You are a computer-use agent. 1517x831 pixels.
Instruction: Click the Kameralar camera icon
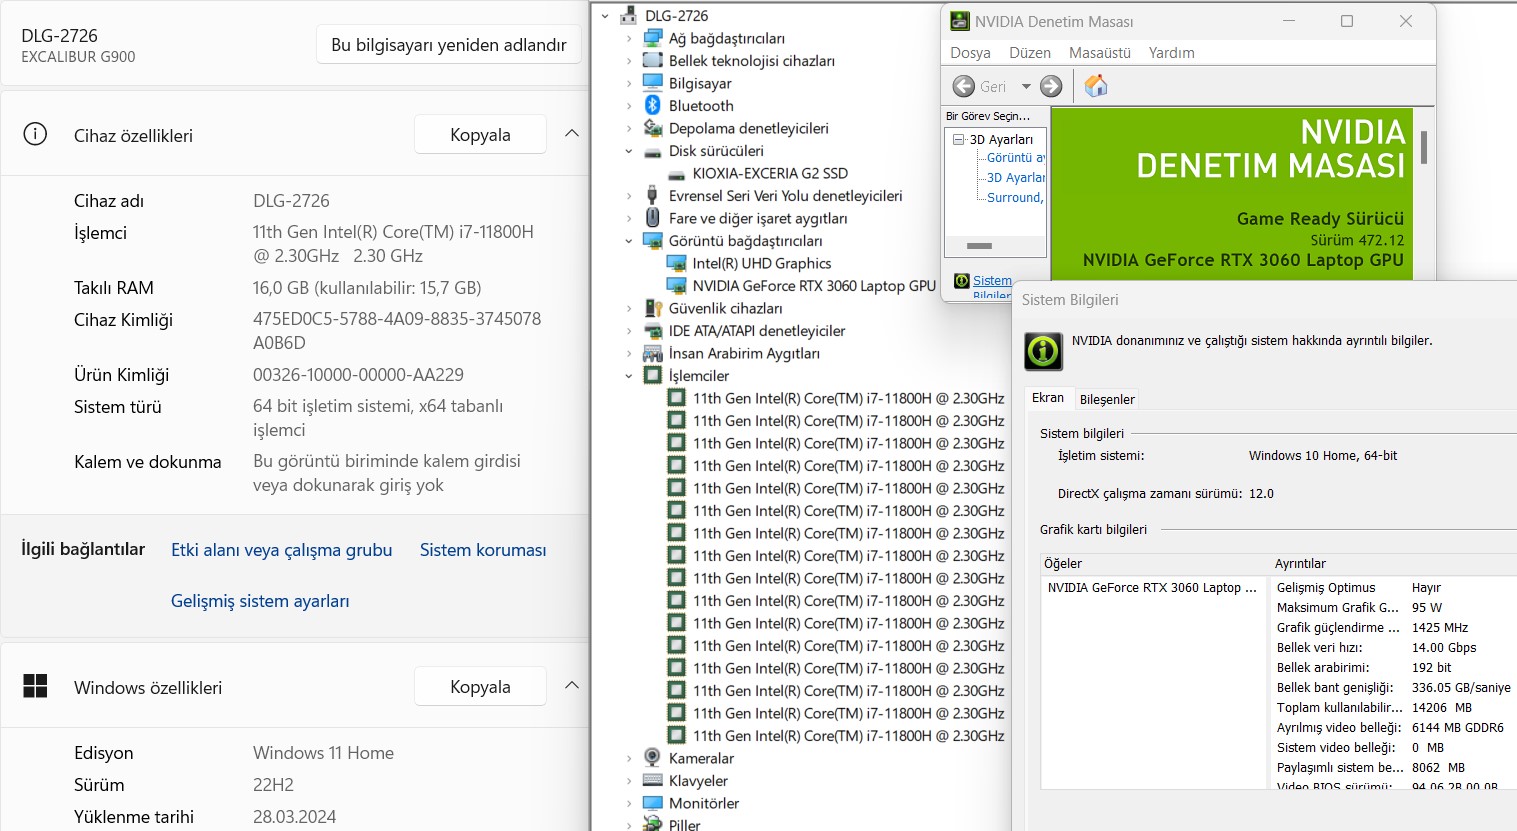pyautogui.click(x=653, y=758)
